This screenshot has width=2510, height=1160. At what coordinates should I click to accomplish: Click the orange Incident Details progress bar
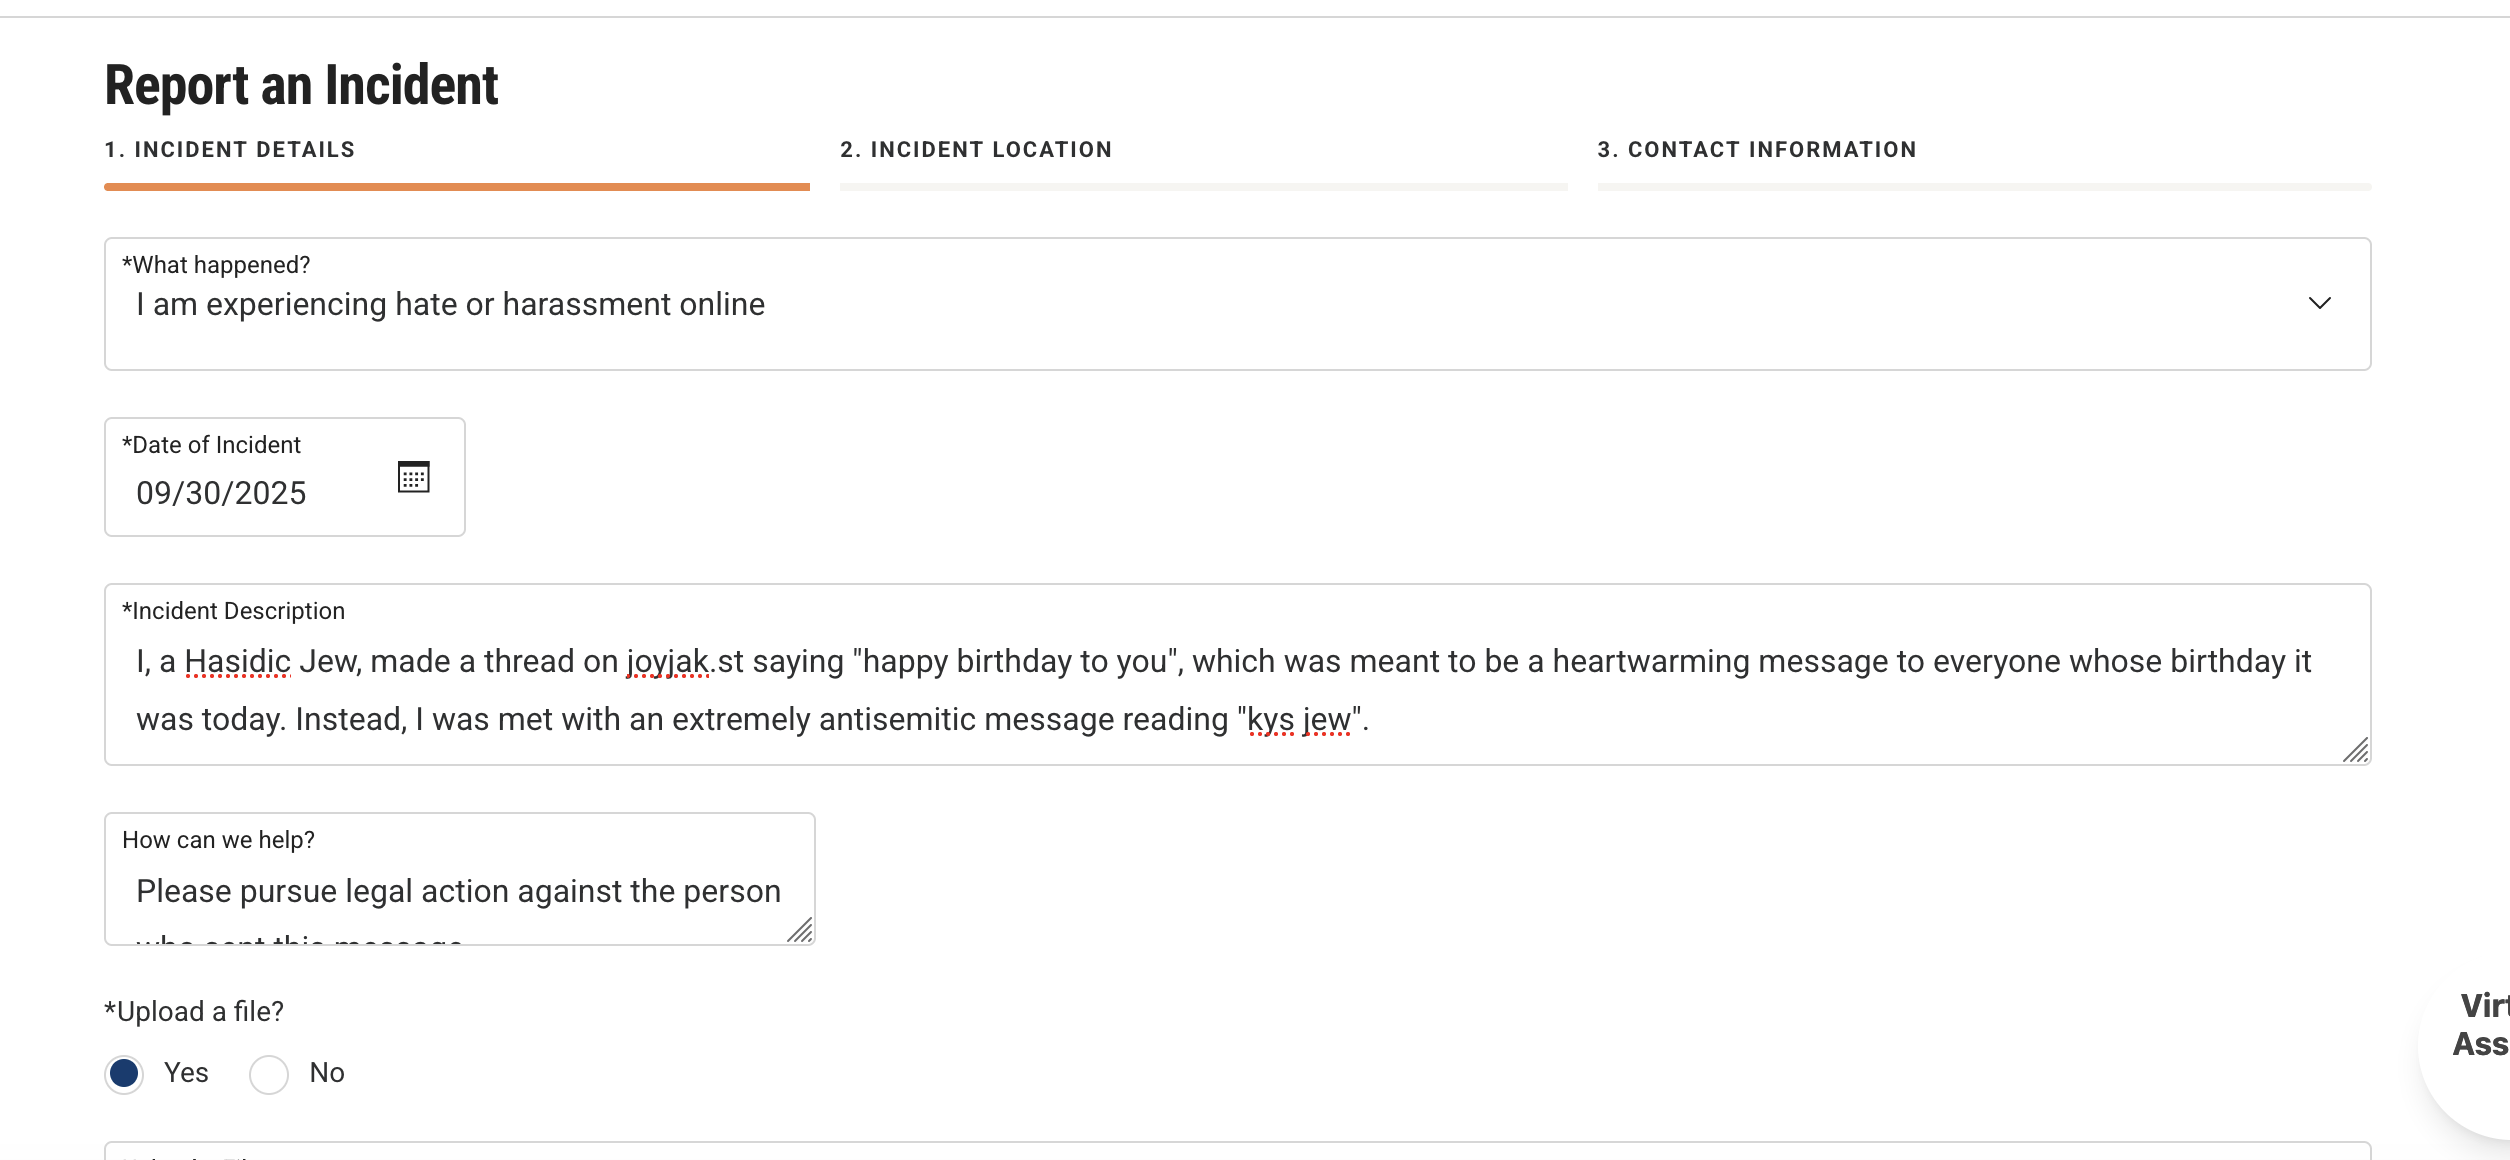(456, 187)
